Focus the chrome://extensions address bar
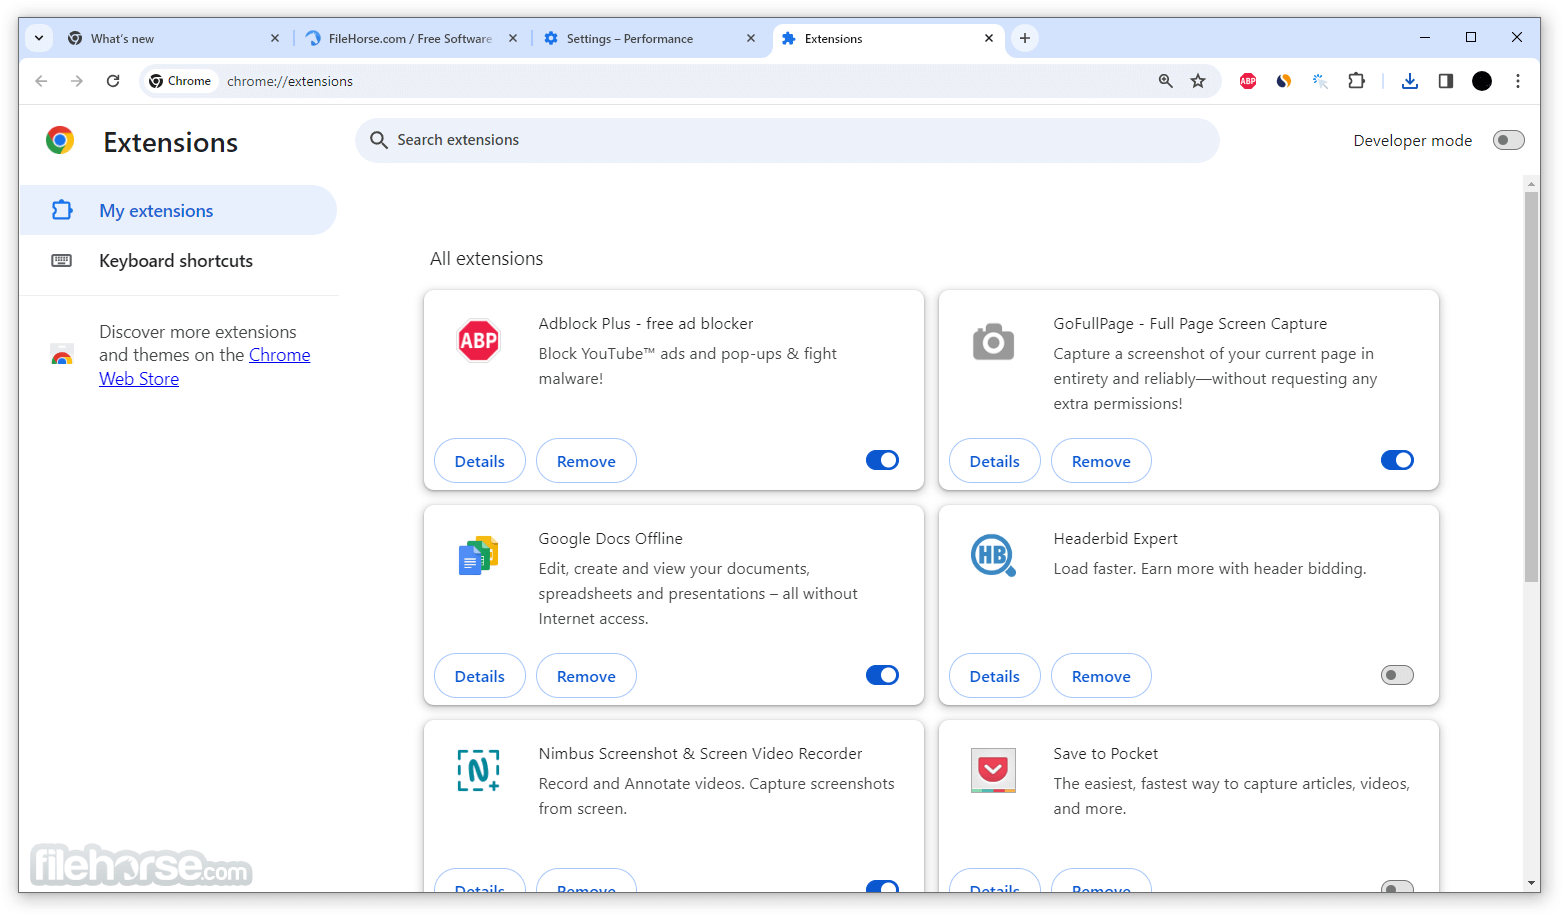The image size is (1563, 916). [680, 81]
